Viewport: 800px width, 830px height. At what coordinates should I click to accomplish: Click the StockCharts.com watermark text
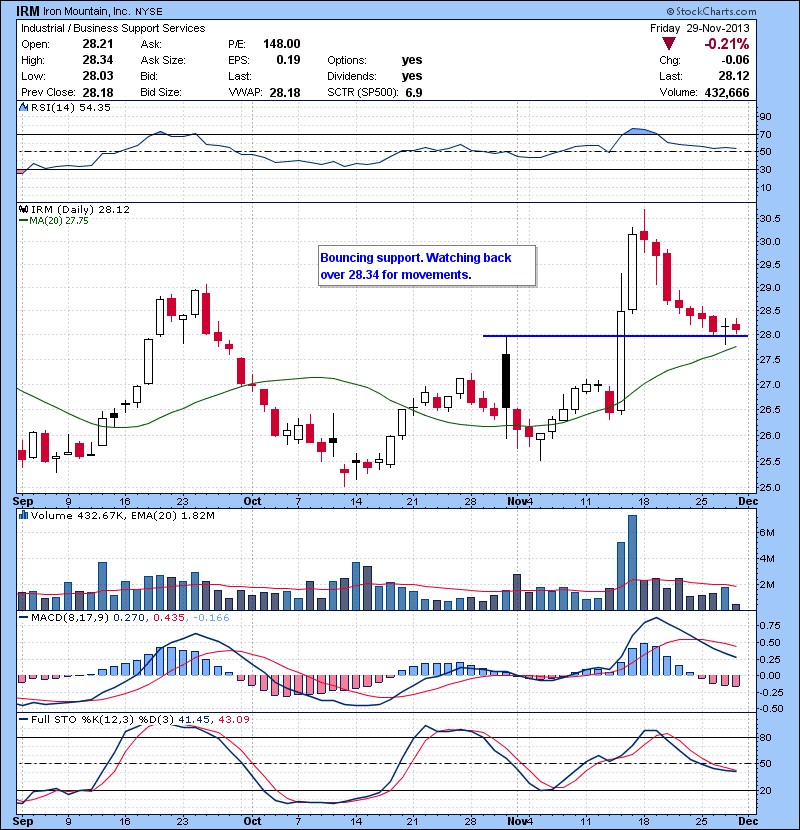pyautogui.click(x=712, y=11)
